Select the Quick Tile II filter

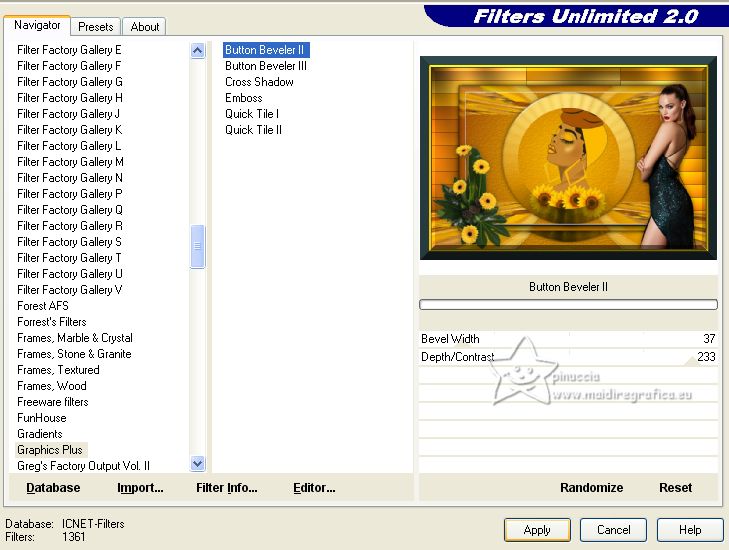coord(253,130)
